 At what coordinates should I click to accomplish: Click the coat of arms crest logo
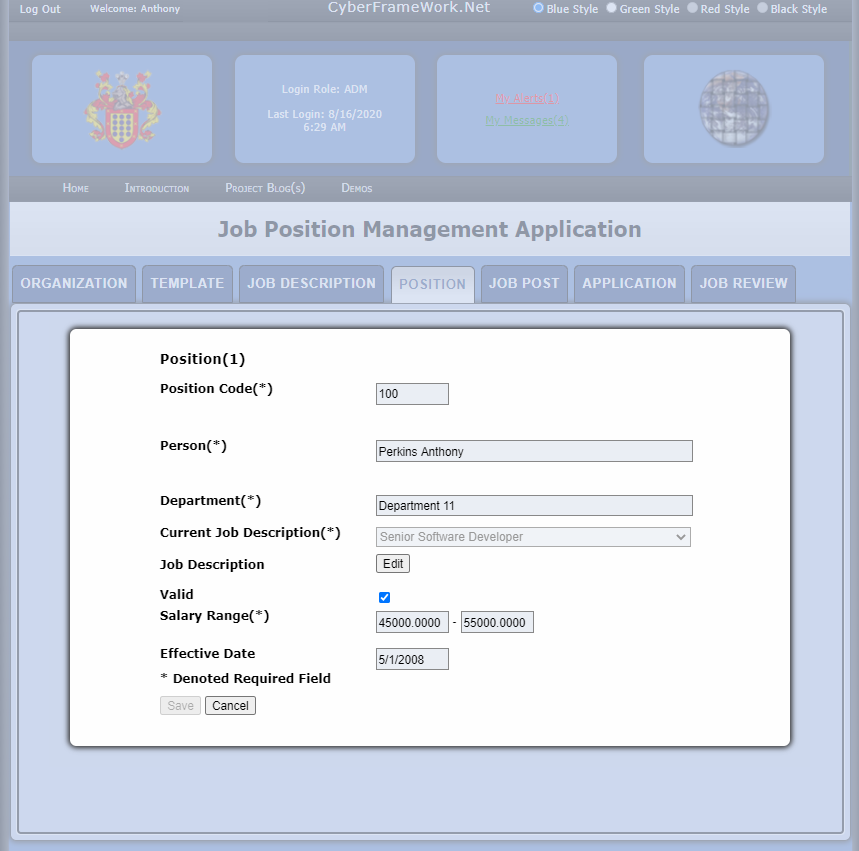(122, 110)
